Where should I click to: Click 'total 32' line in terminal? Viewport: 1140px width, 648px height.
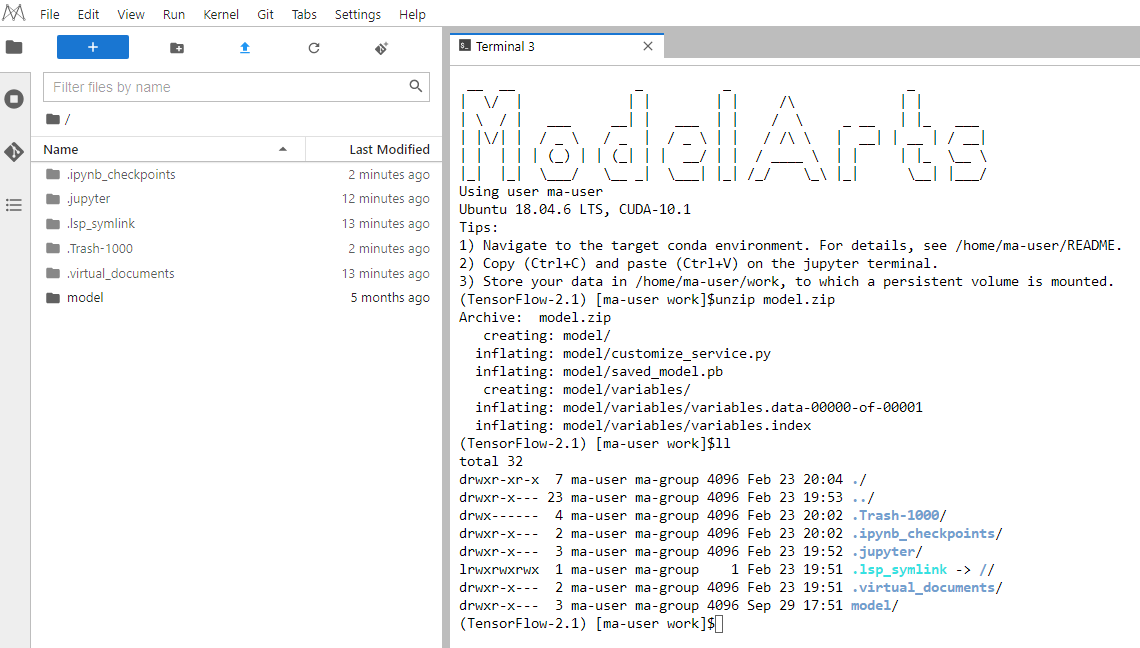pos(491,461)
